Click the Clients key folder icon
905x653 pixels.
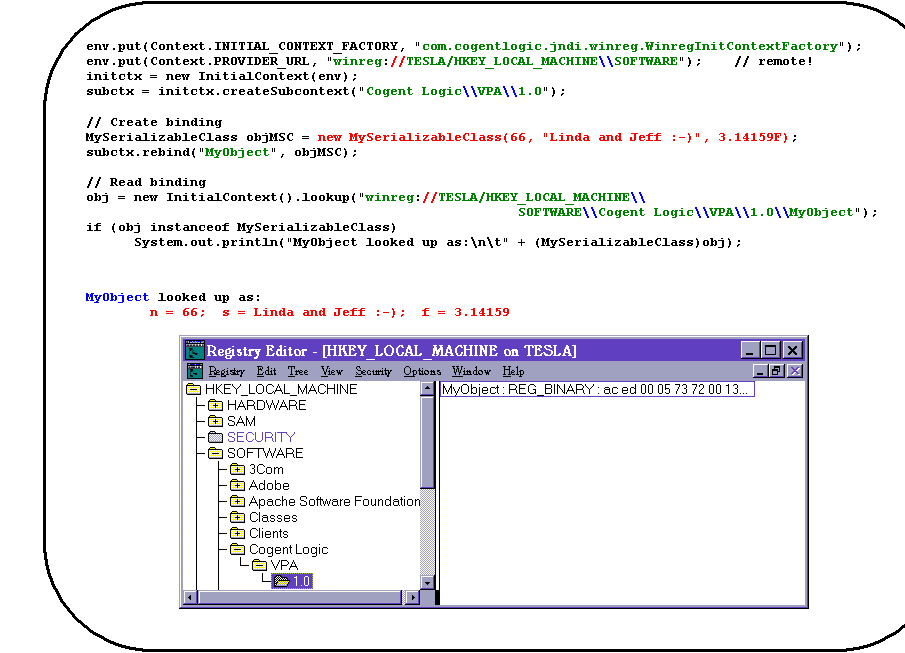pos(237,533)
